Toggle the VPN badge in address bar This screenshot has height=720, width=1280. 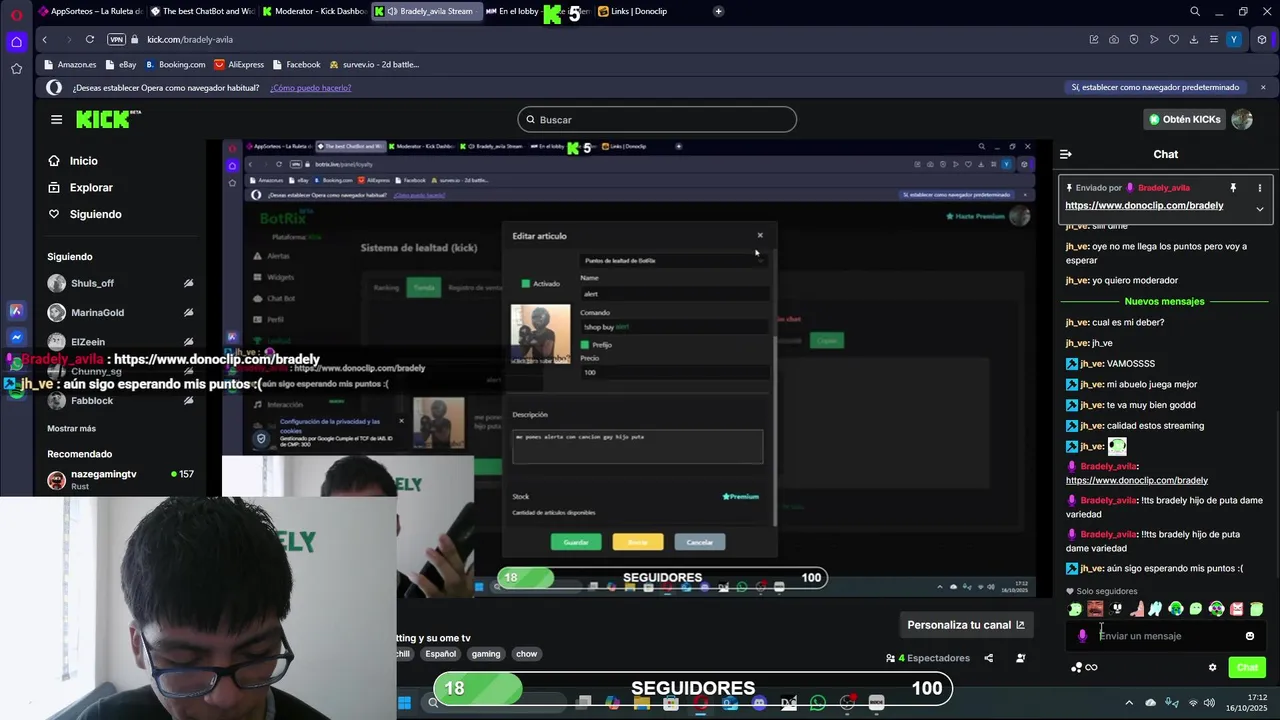116,39
